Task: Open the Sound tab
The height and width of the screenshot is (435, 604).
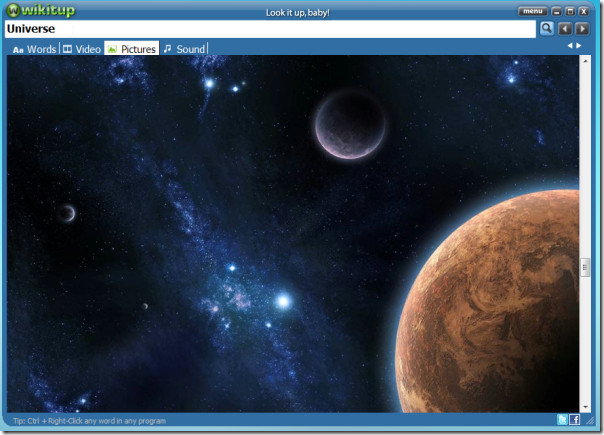Action: [x=184, y=49]
